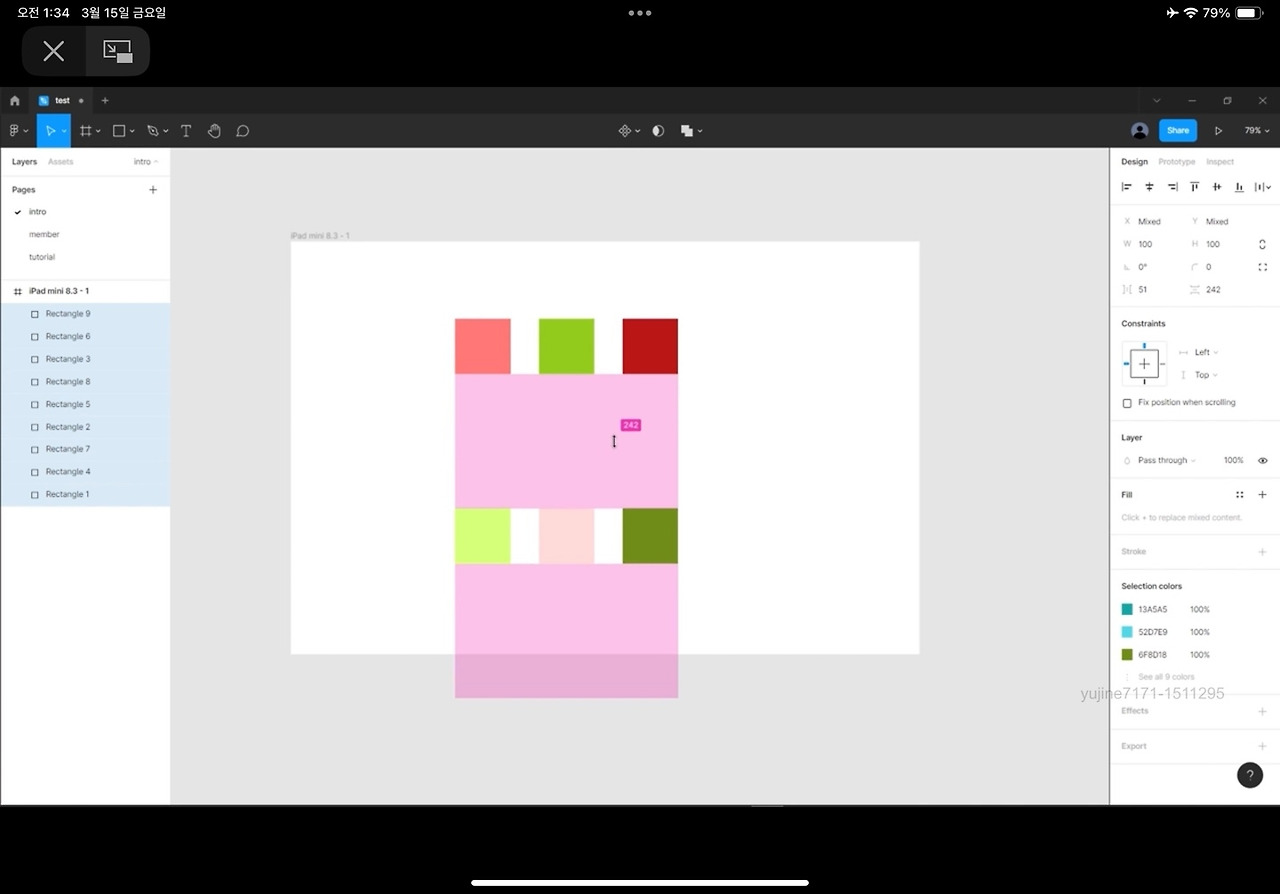
Task: Select the Rectangle 9 layer
Action: click(x=85, y=314)
